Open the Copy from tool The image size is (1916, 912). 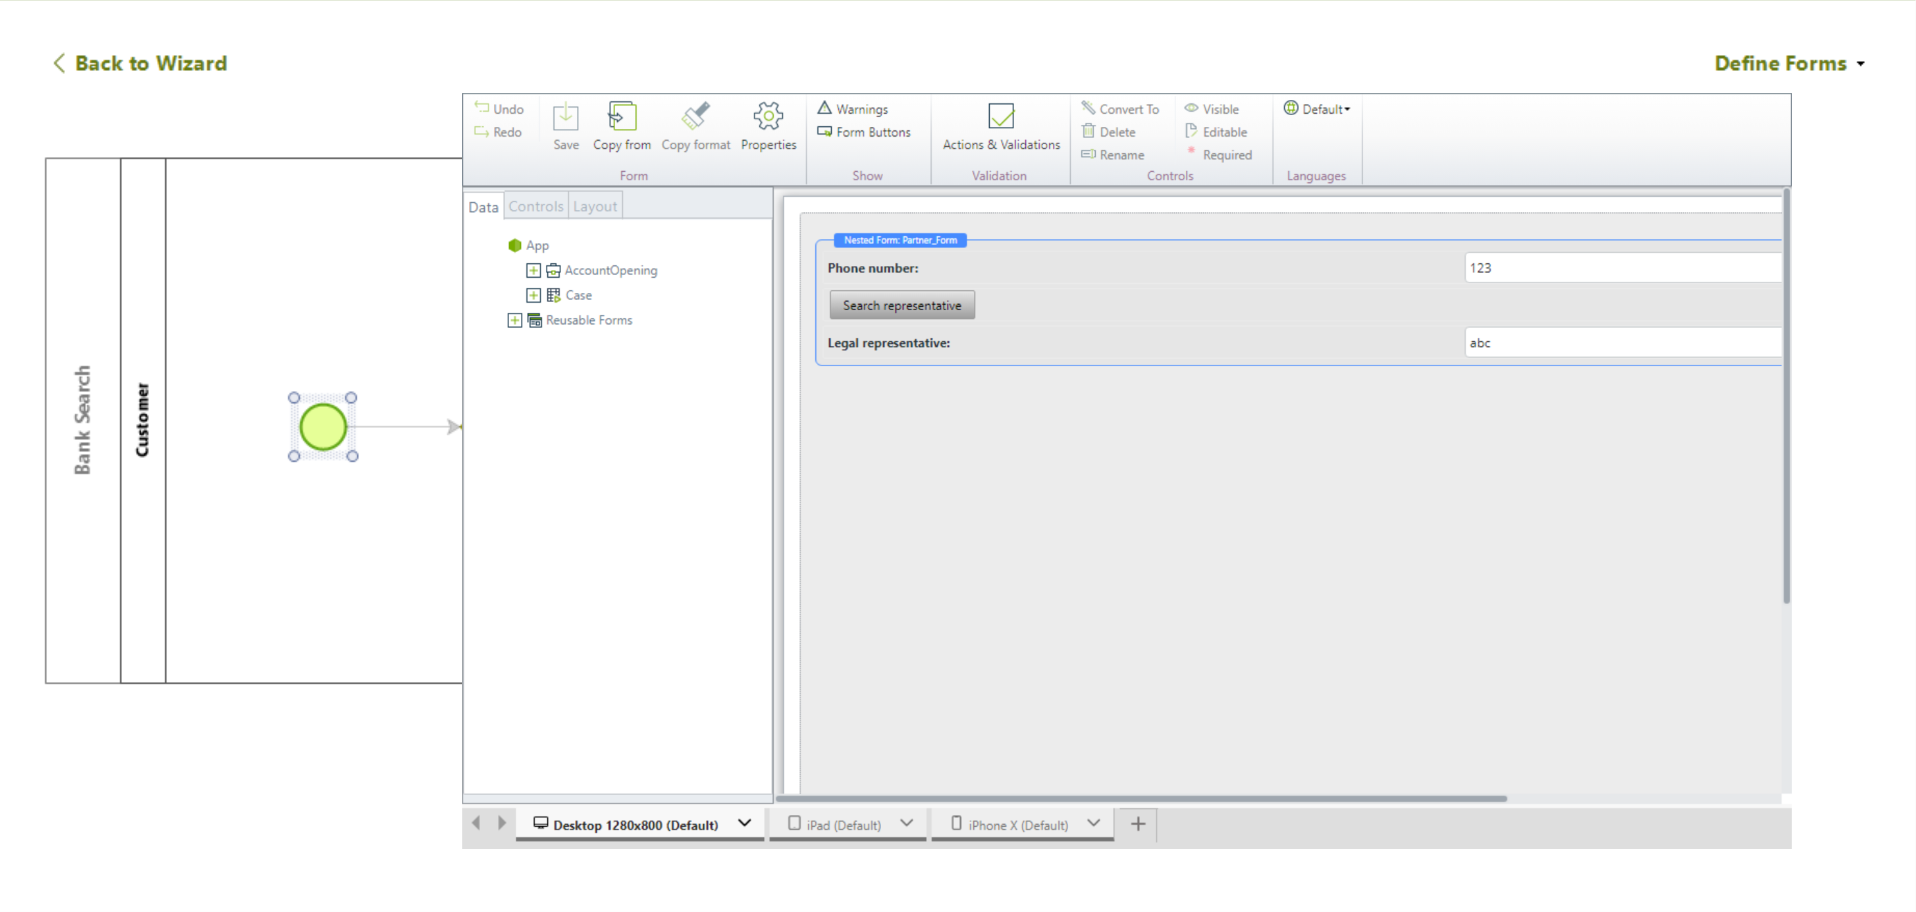click(x=622, y=118)
